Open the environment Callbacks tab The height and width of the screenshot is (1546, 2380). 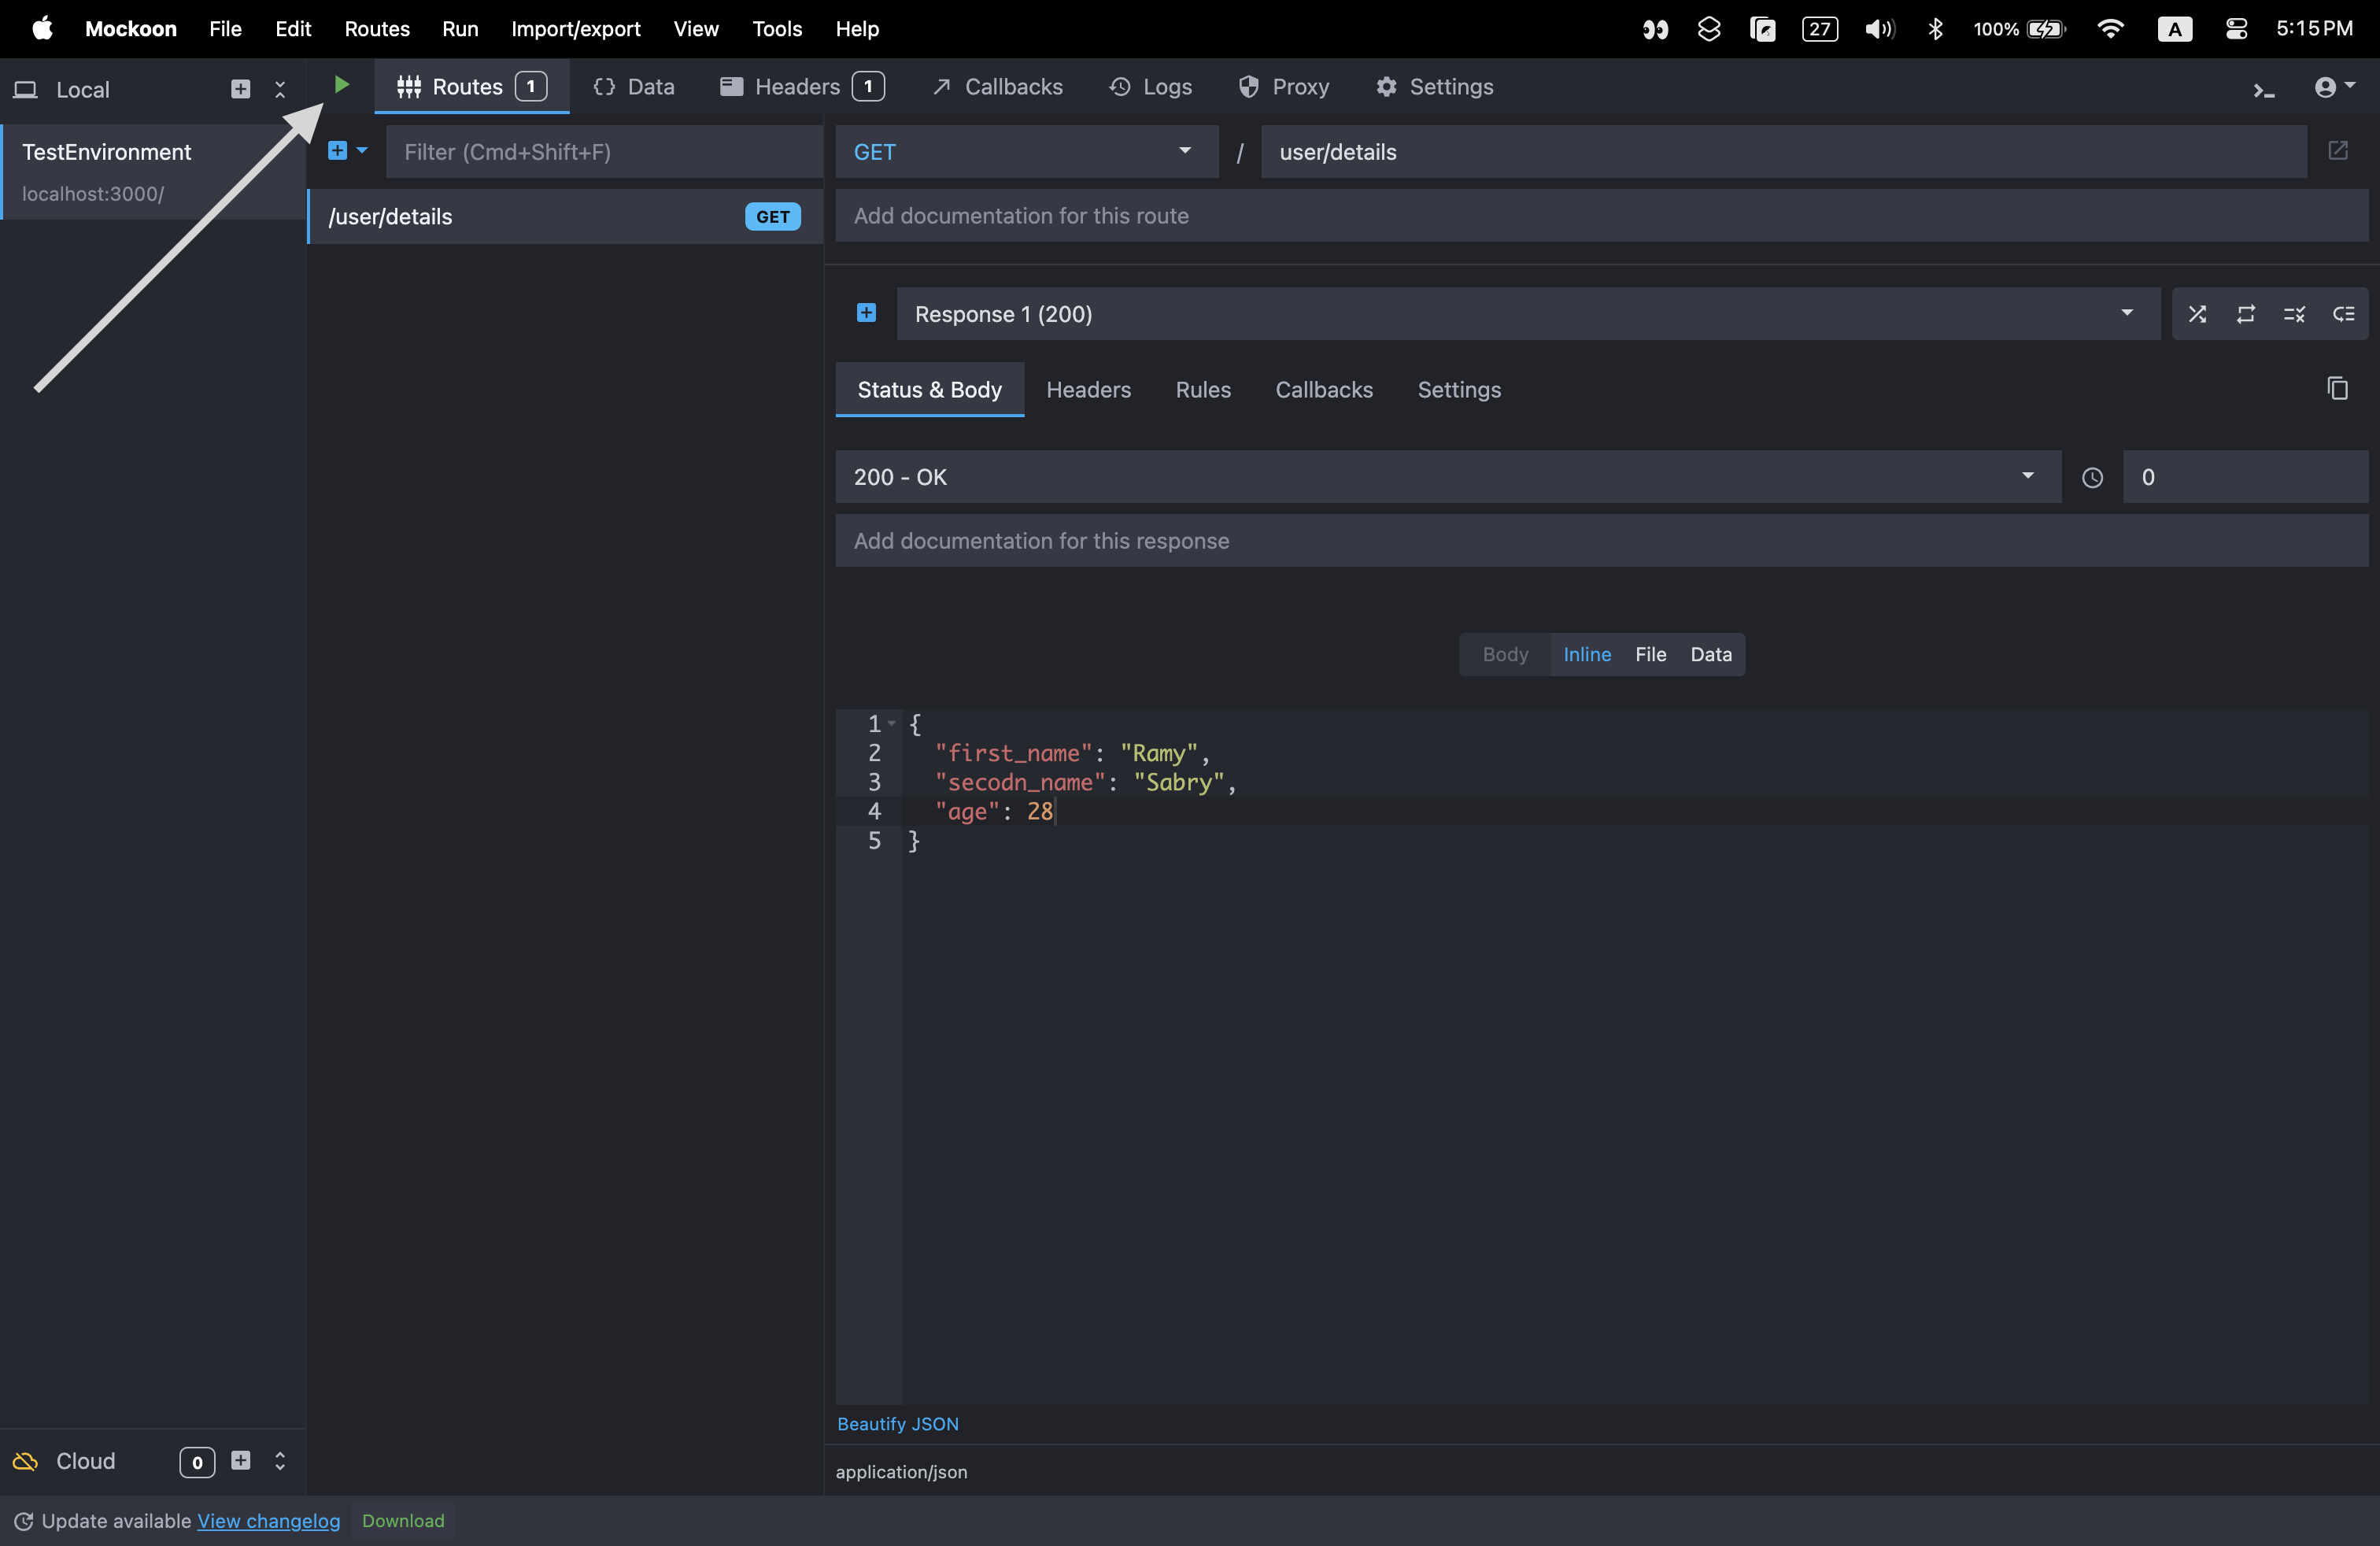coord(997,87)
